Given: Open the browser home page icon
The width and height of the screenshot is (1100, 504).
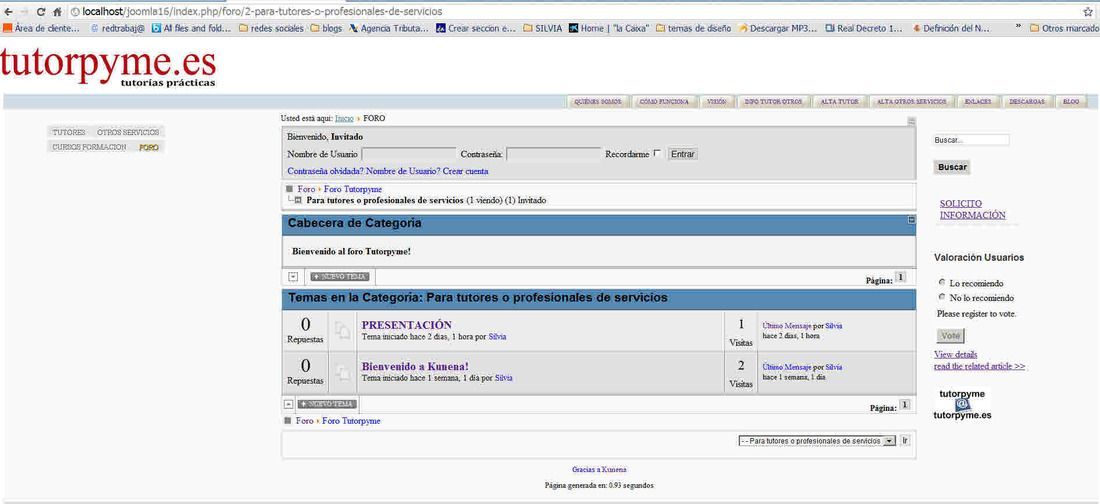Looking at the screenshot, I should point(58,12).
